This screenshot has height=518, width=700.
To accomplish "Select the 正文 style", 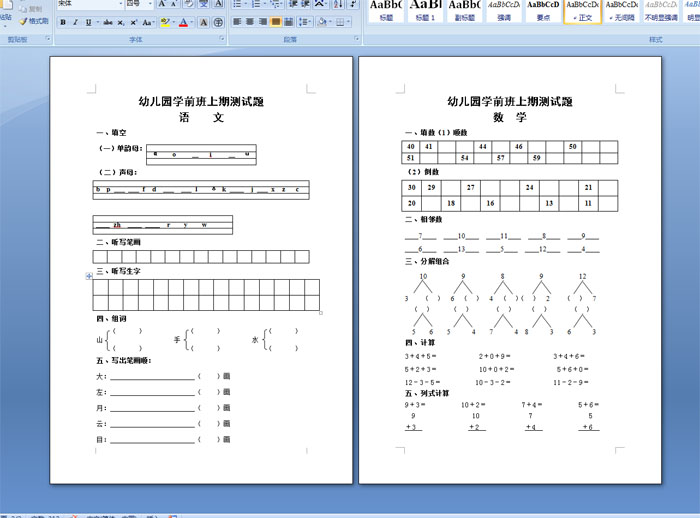I will click(582, 11).
